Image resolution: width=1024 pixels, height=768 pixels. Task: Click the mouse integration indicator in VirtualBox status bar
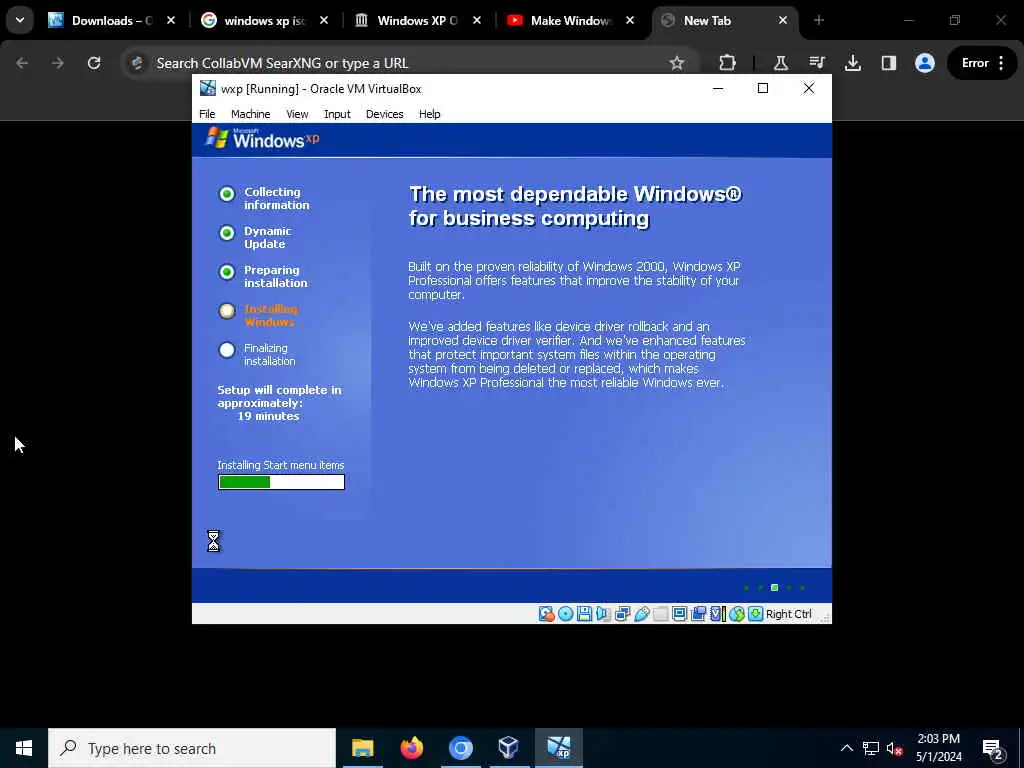[x=737, y=614]
